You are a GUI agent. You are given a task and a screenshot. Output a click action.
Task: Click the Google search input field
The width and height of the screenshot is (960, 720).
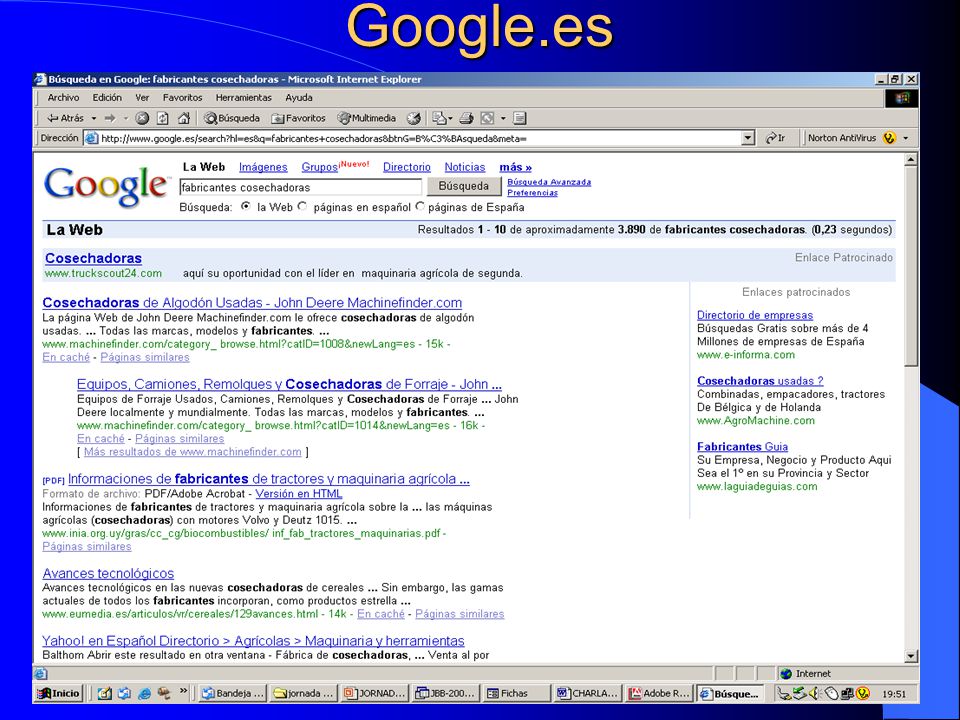click(301, 187)
